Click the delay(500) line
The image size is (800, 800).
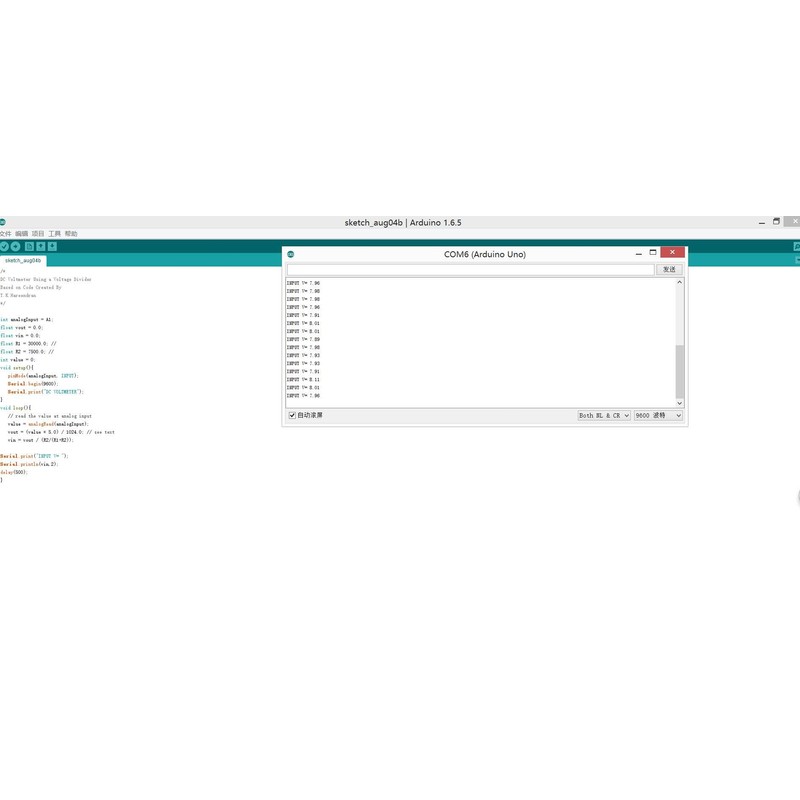(x=14, y=472)
